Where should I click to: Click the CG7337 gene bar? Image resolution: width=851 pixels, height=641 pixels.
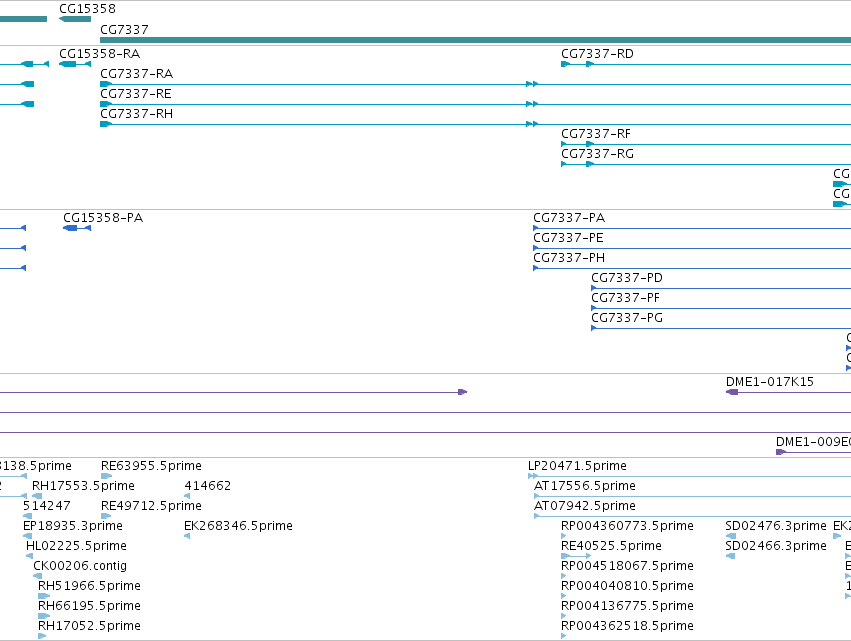475,40
